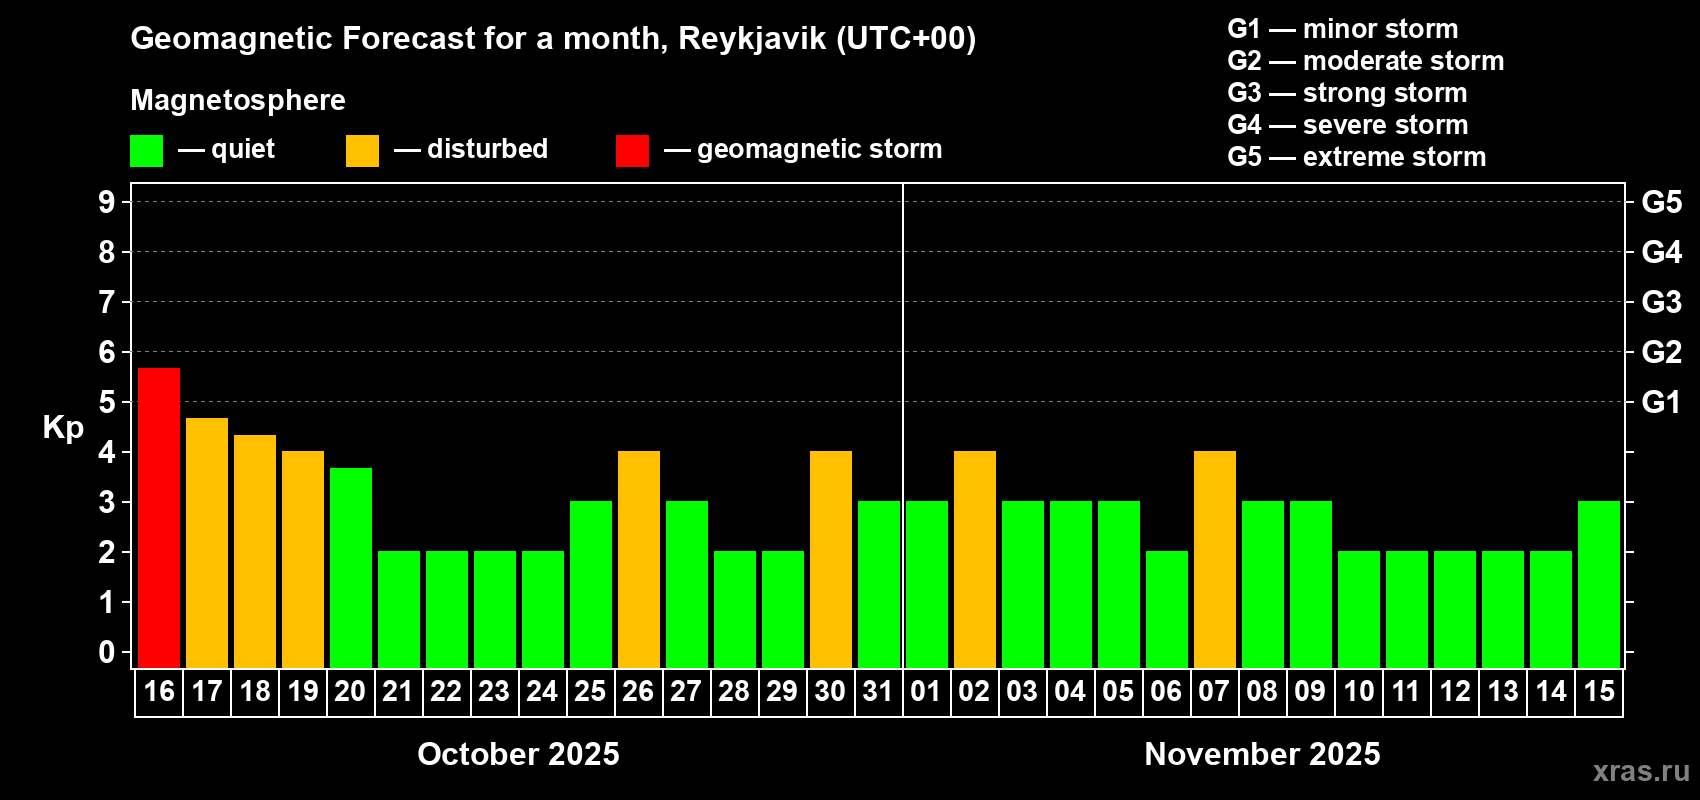Click the green bar for October 20

coord(351,568)
